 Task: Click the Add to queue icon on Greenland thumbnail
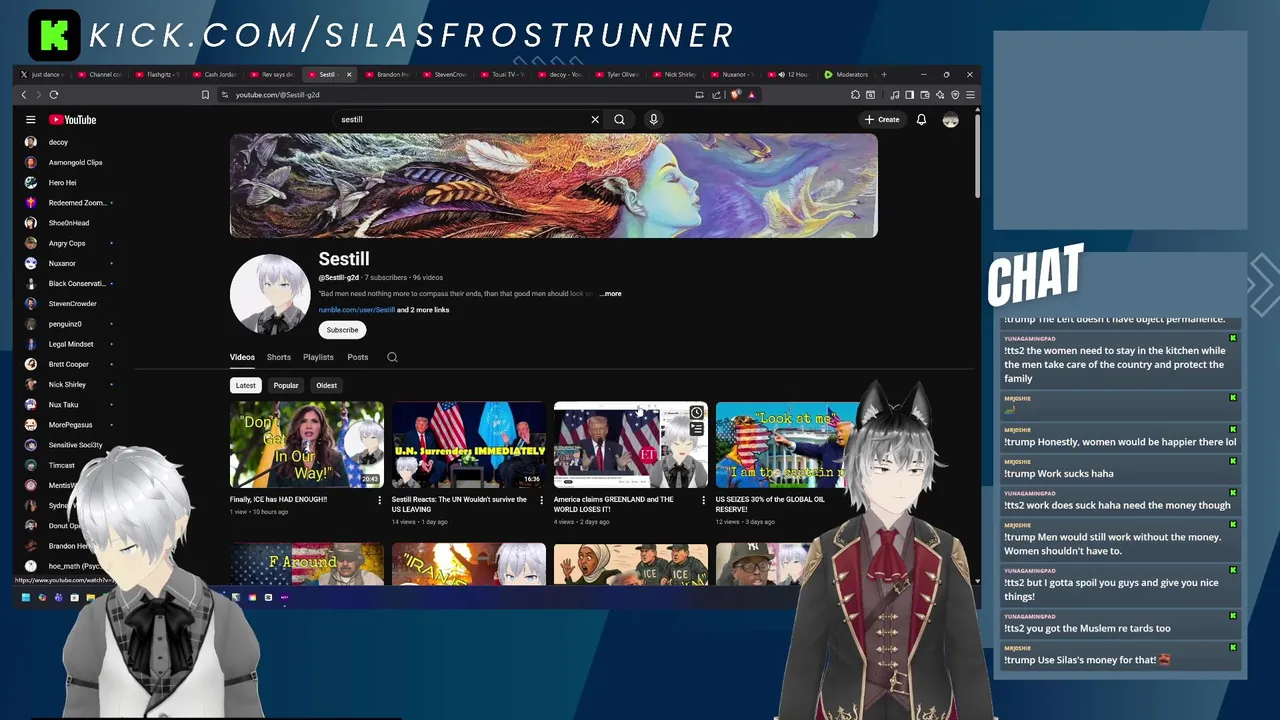tap(696, 429)
